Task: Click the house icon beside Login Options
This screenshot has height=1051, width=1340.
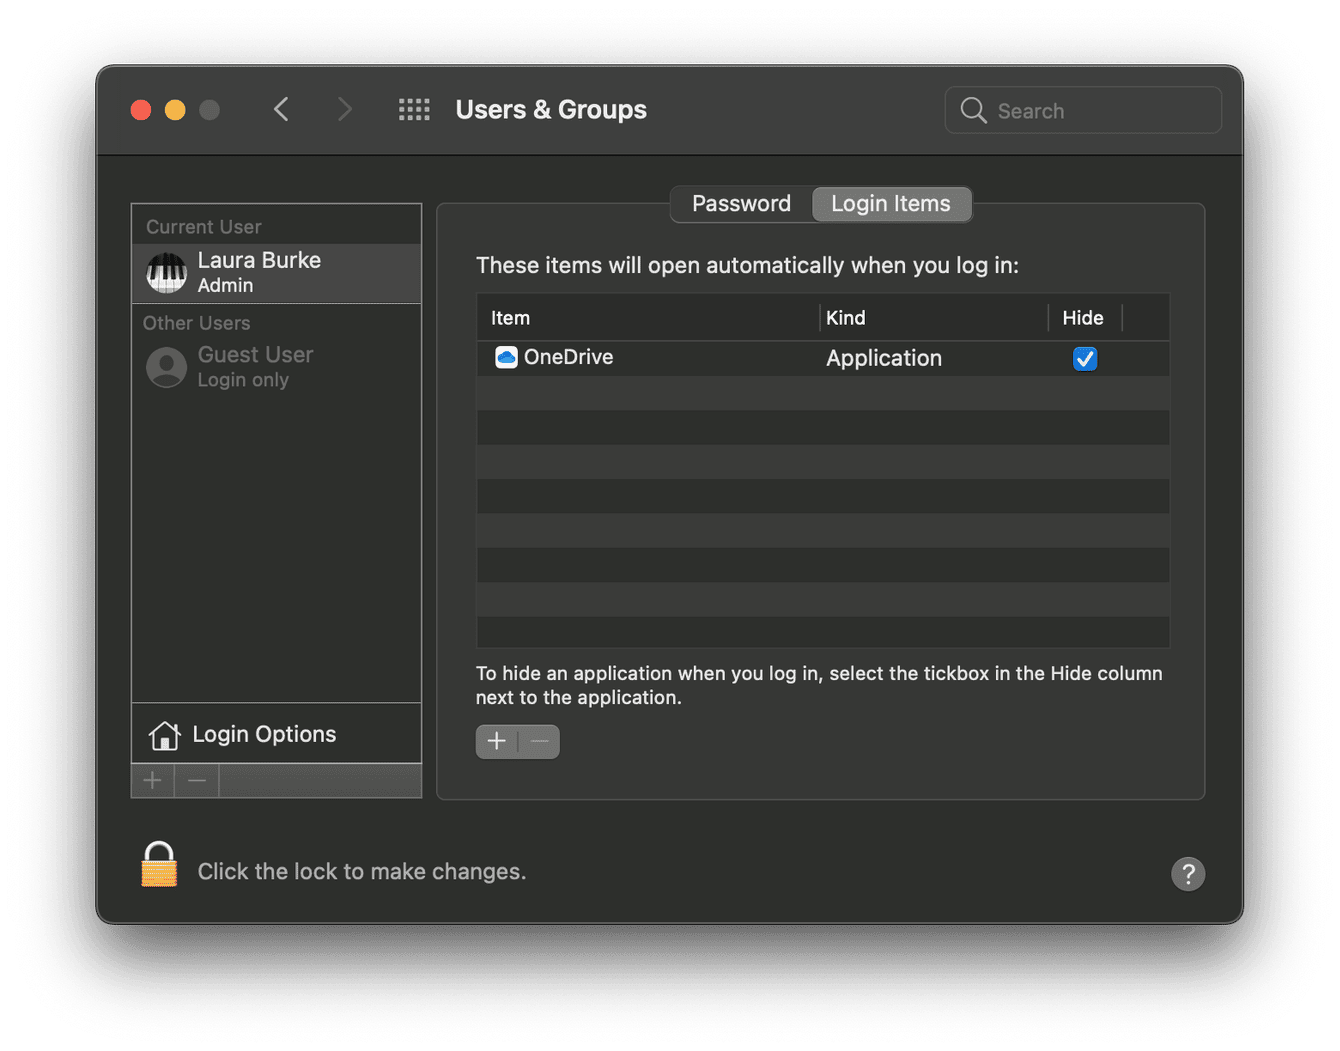Action: pos(164,733)
